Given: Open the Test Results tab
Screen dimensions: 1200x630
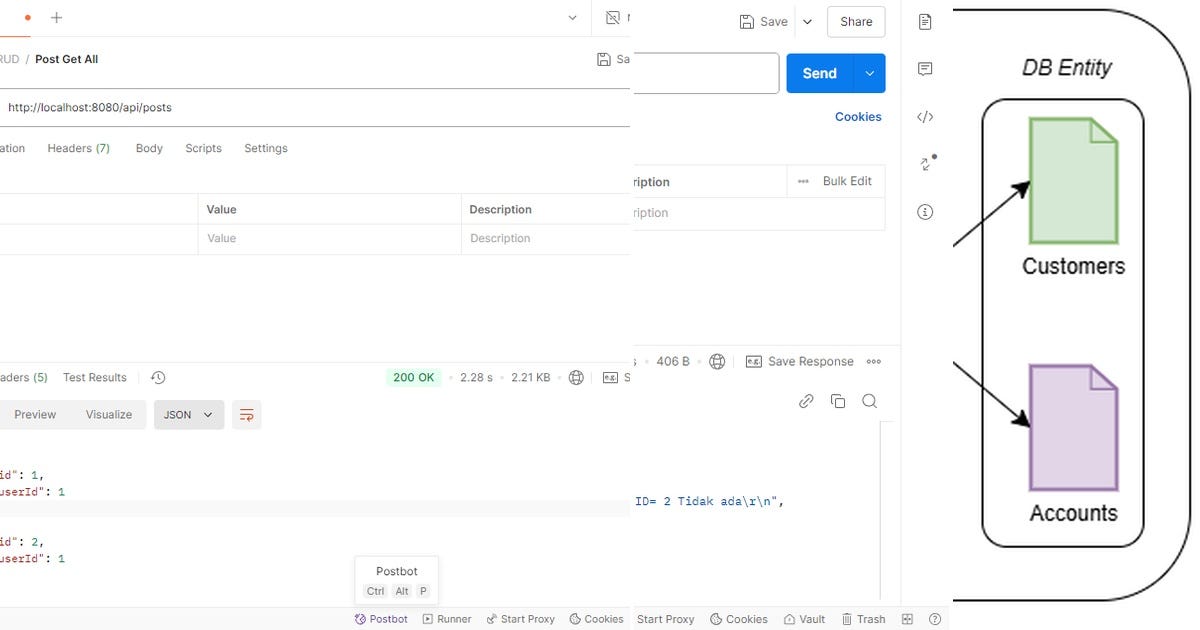Looking at the screenshot, I should point(94,377).
